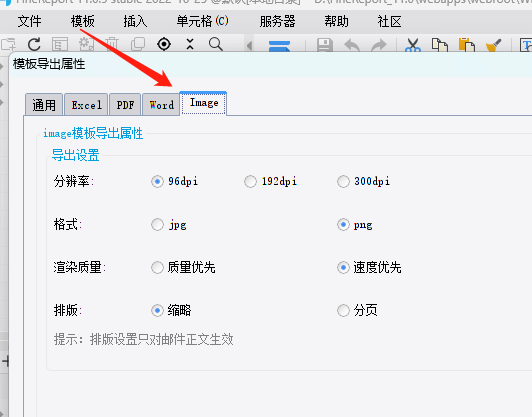The image size is (532, 417).
Task: Open the 插入 menu
Action: 135,22
